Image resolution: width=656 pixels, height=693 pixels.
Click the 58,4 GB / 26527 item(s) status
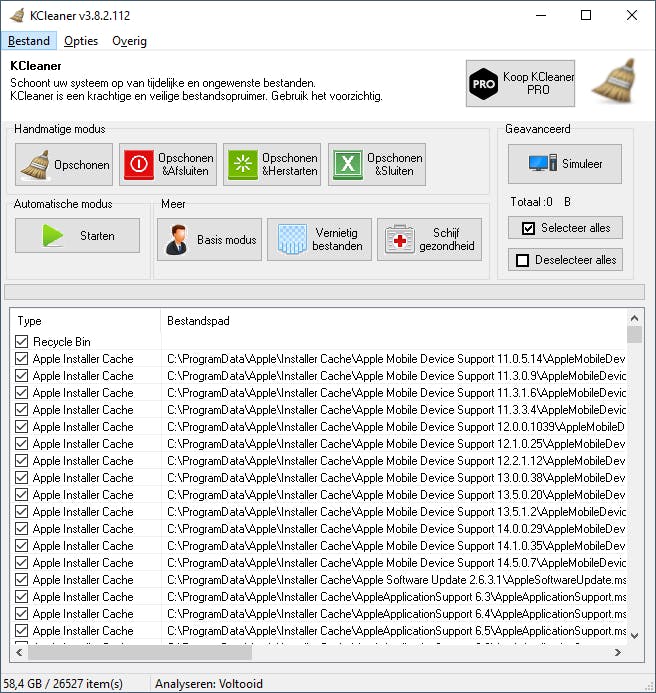(63, 684)
